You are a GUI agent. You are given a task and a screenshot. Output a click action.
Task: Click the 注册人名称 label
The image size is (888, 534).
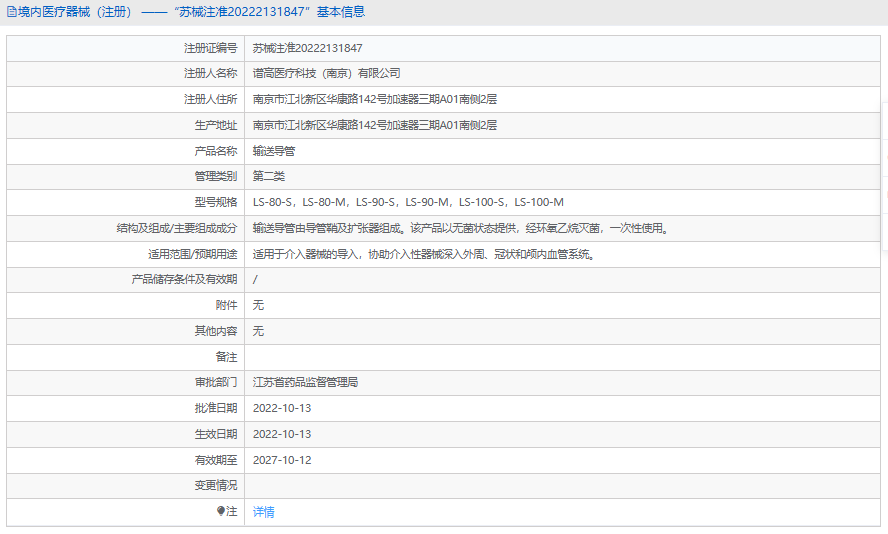[x=210, y=73]
